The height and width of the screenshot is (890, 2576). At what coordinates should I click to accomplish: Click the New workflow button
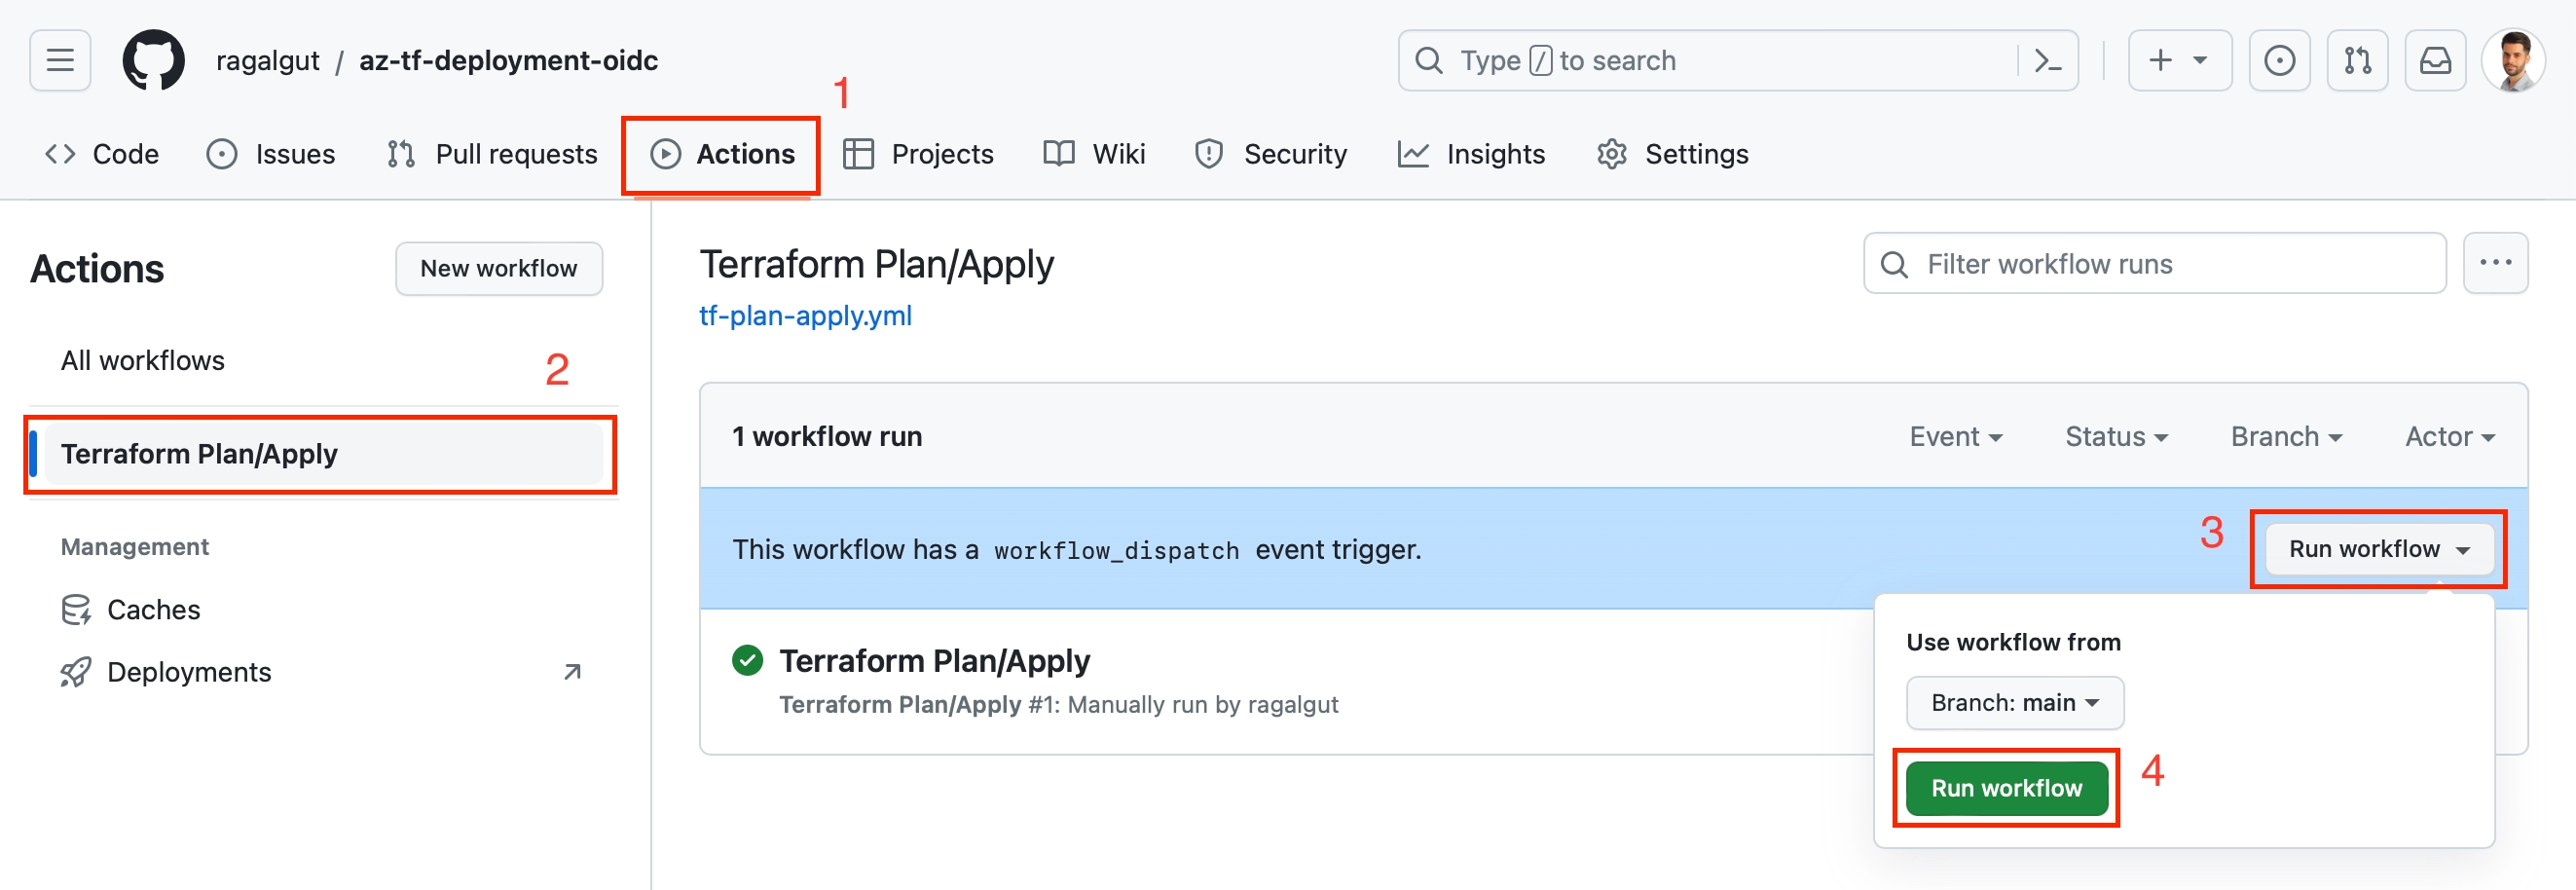(x=499, y=268)
